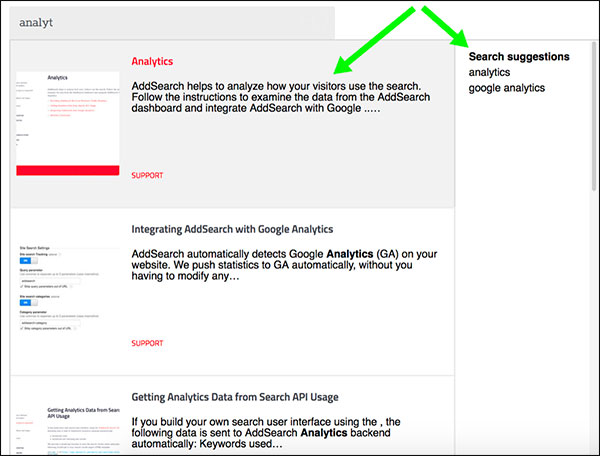600x456 pixels.
Task: Open "Integrating AddSearch with Google Analytics" result
Action: [232, 229]
